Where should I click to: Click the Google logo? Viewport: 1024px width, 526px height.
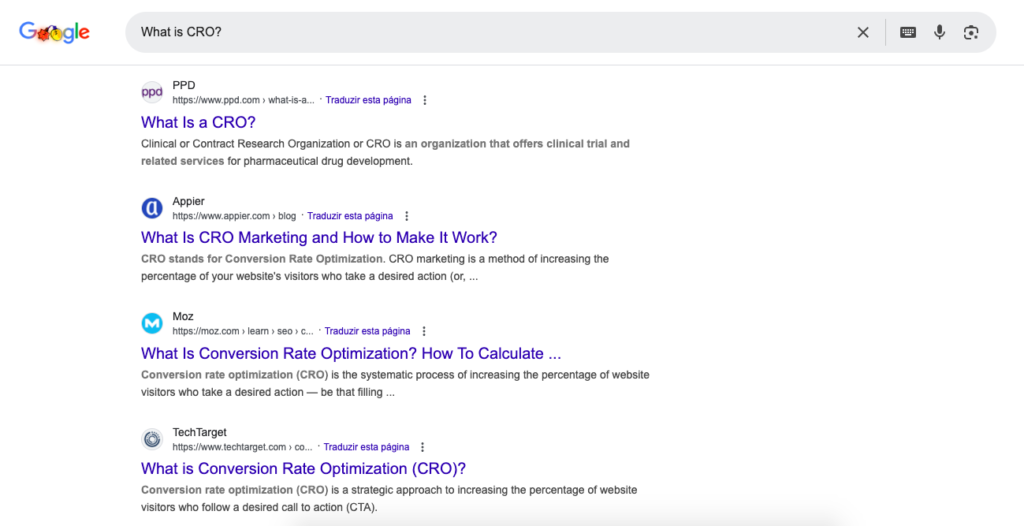pos(54,32)
